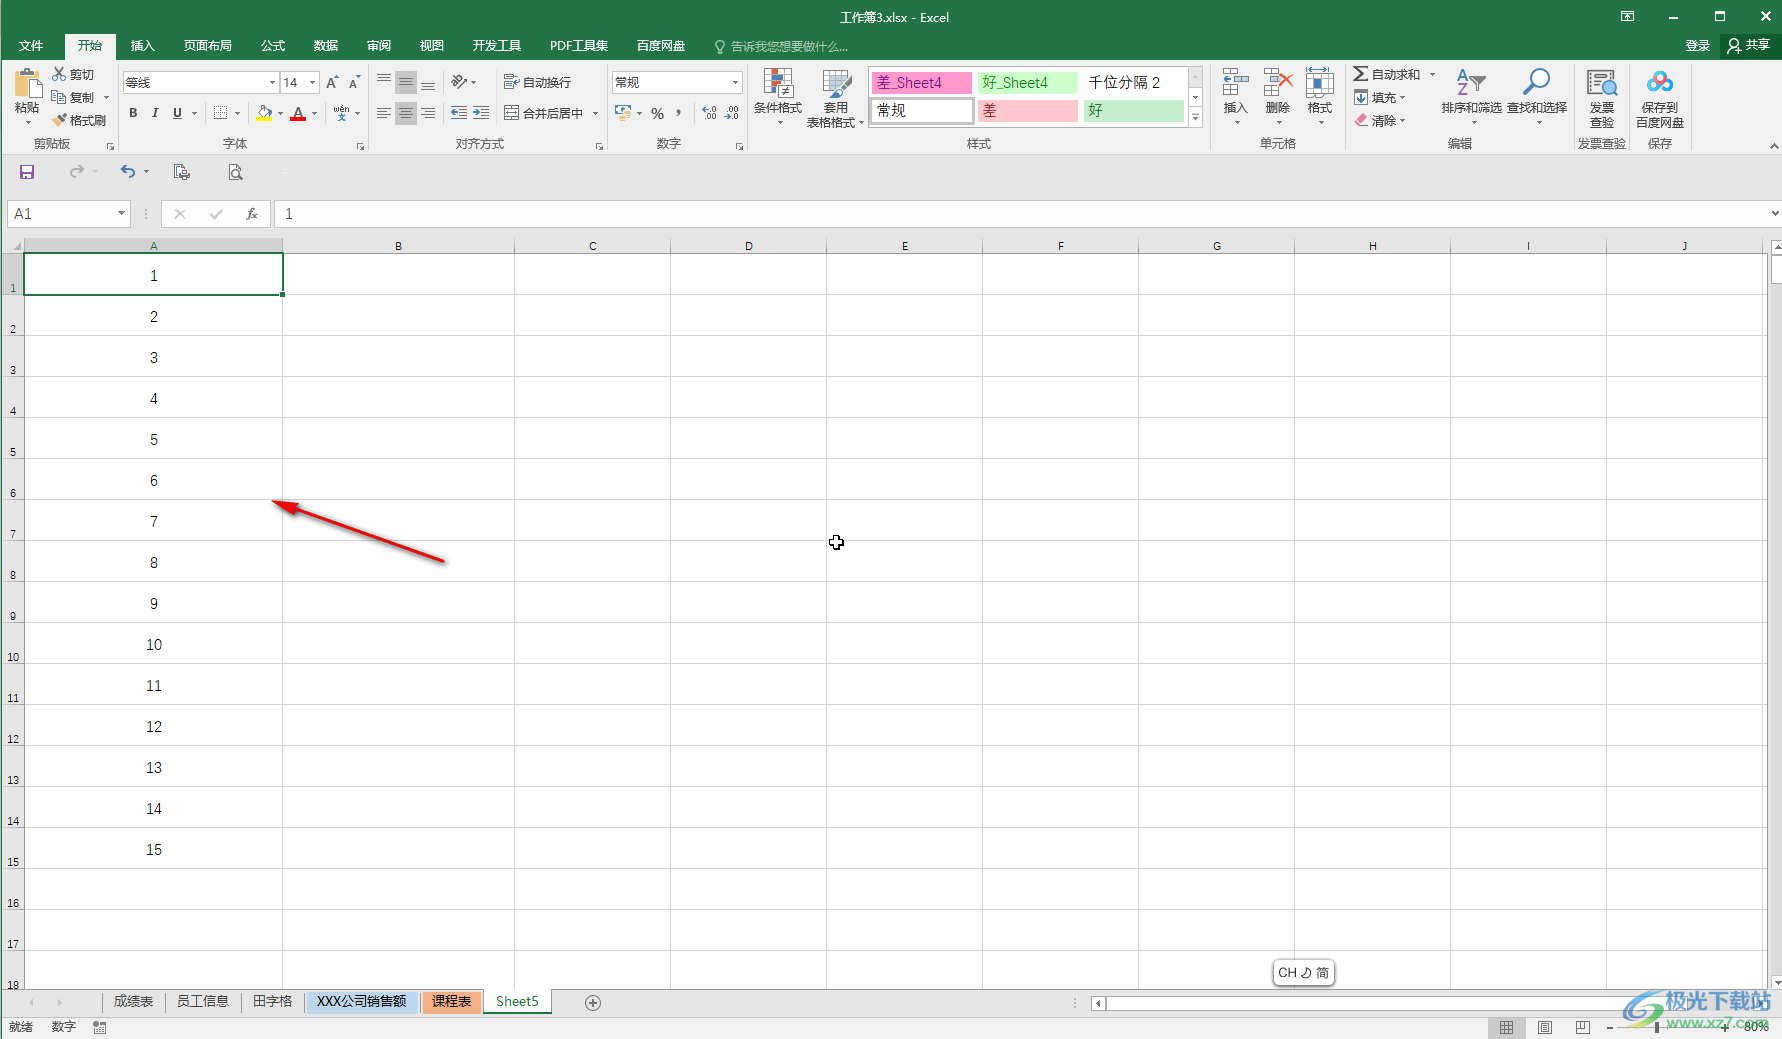Screen dimensions: 1782x1039
Task: Click the text orientation icon
Action: tap(460, 82)
